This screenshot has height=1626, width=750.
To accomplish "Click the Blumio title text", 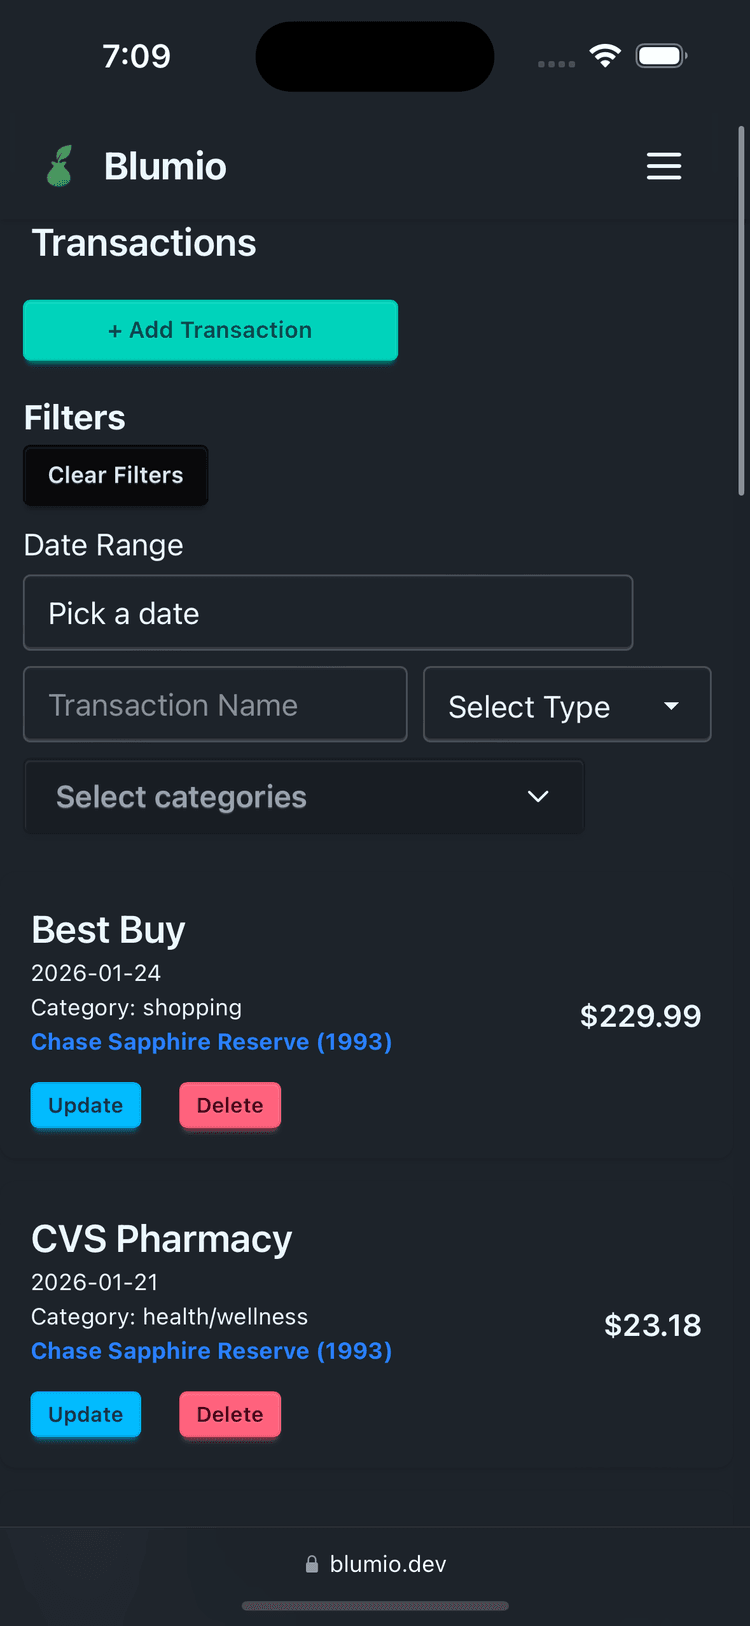I will point(164,166).
